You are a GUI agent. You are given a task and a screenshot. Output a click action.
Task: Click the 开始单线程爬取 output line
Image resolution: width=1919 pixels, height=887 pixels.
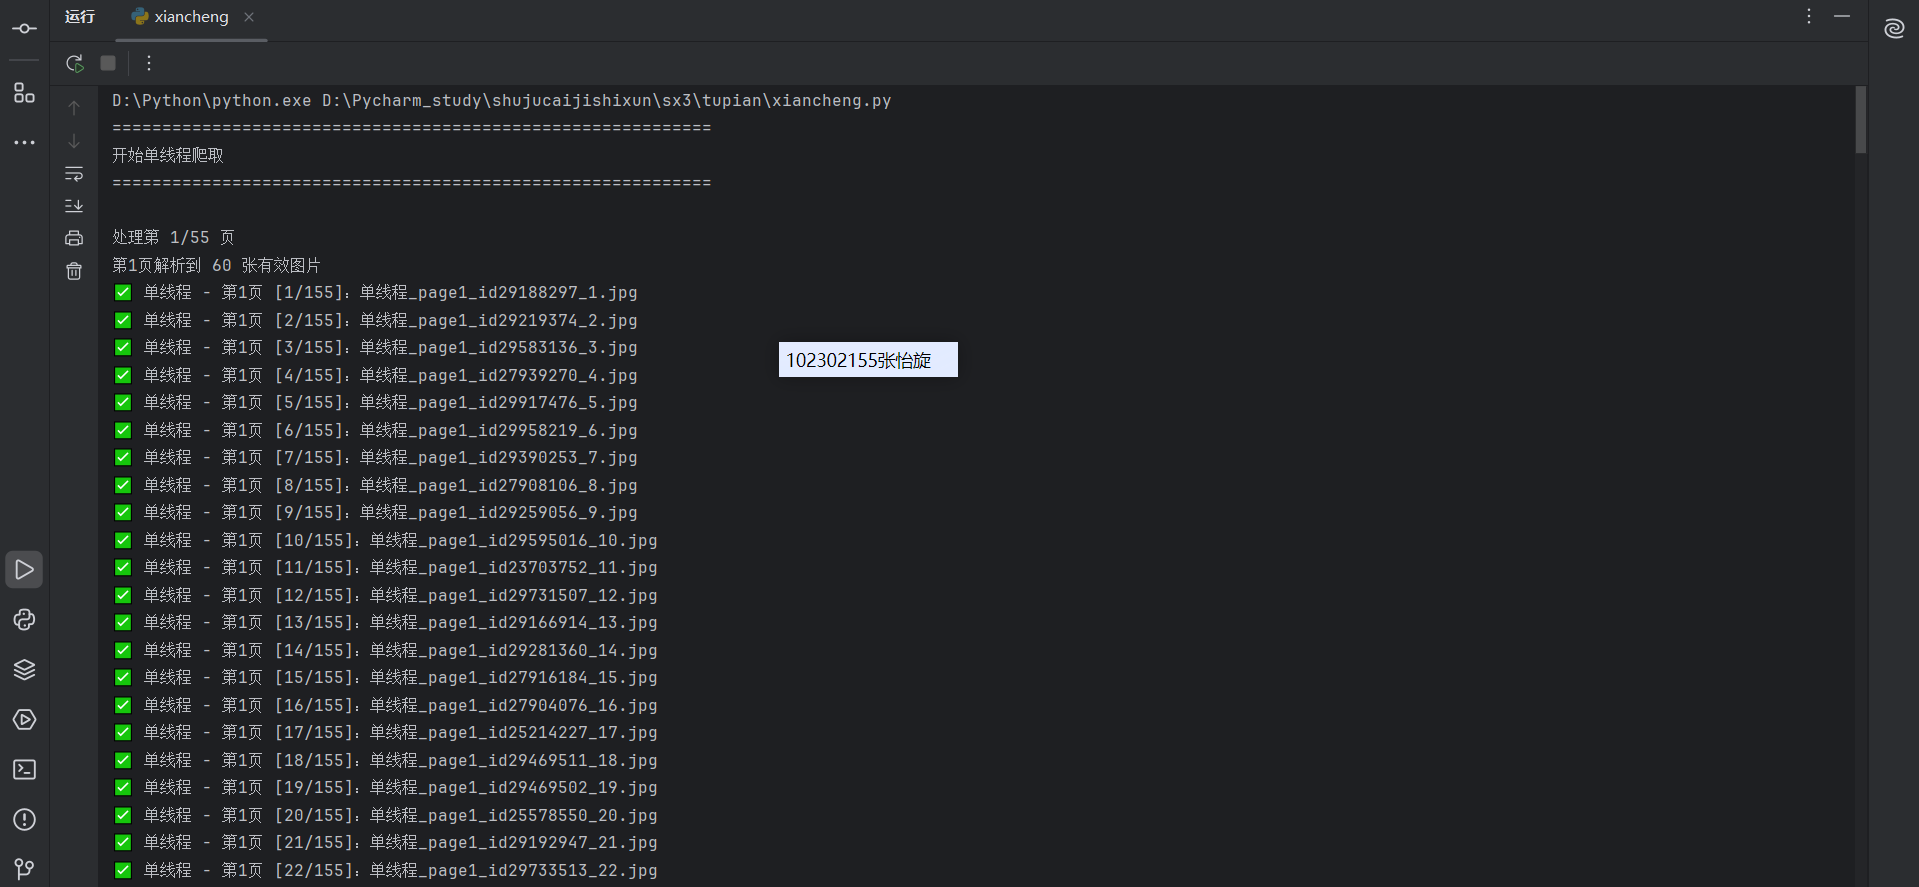[168, 155]
